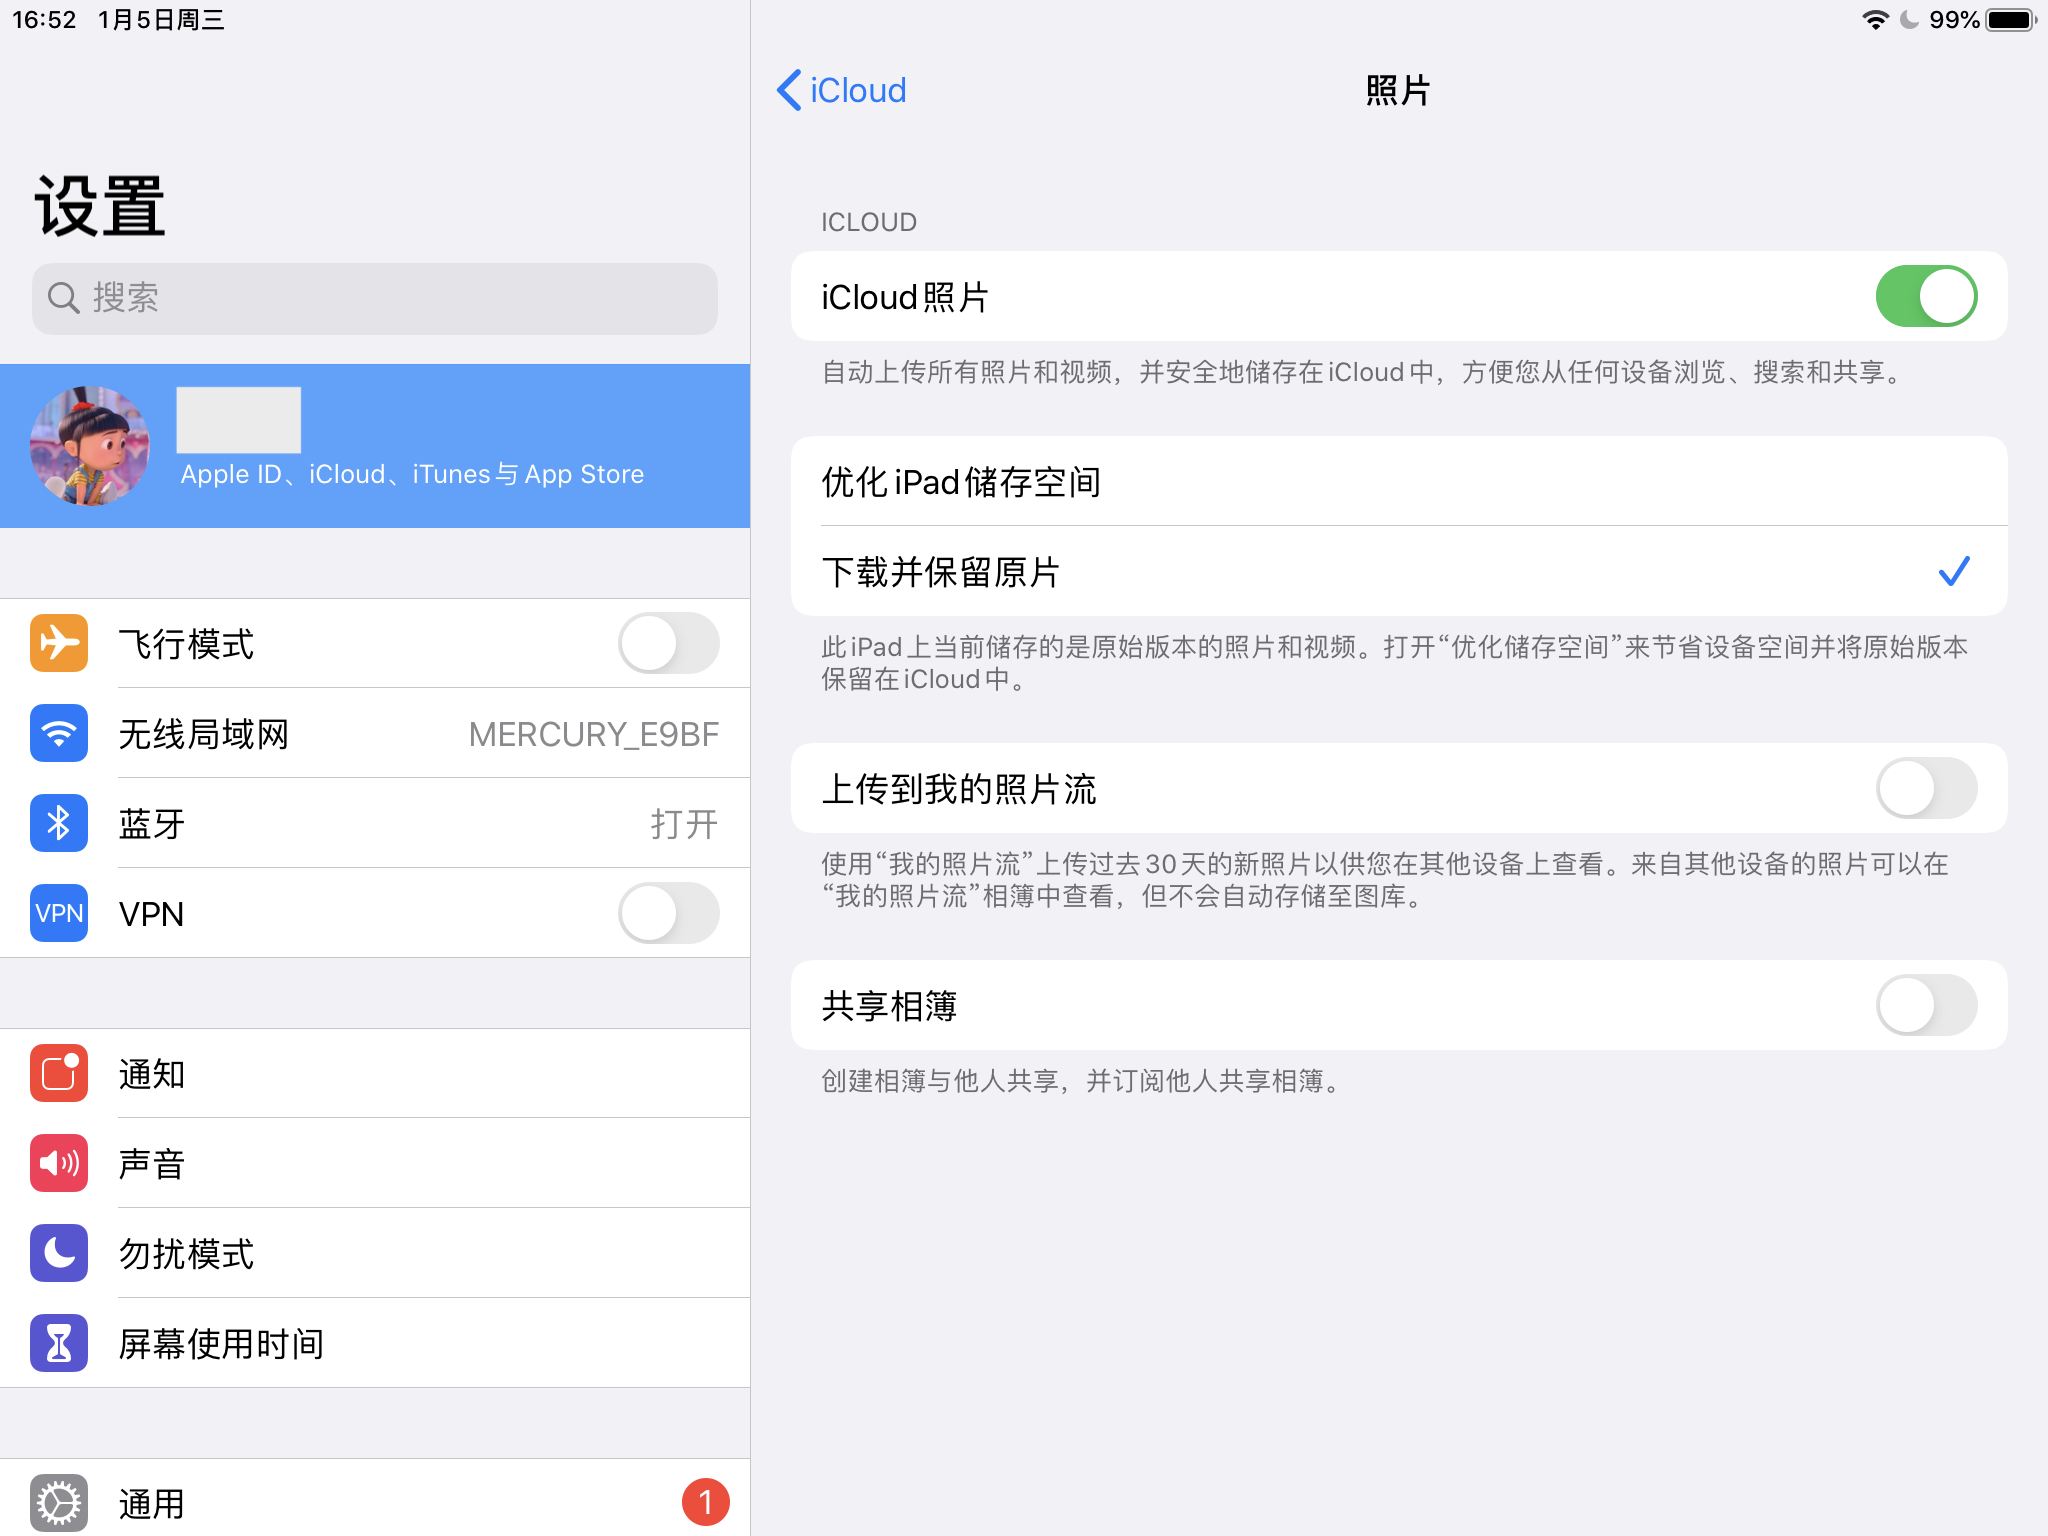Open 通知 settings
The height and width of the screenshot is (1536, 2048).
click(x=375, y=1073)
